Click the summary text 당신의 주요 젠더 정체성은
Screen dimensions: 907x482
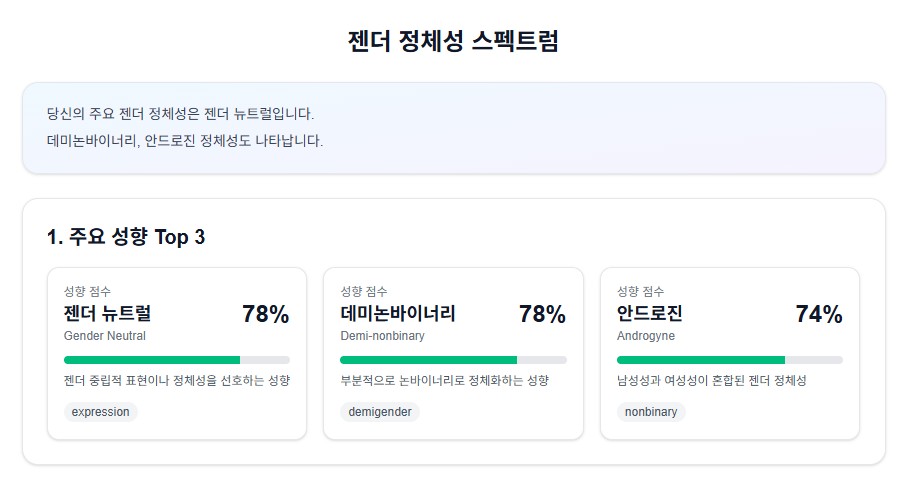[180, 114]
